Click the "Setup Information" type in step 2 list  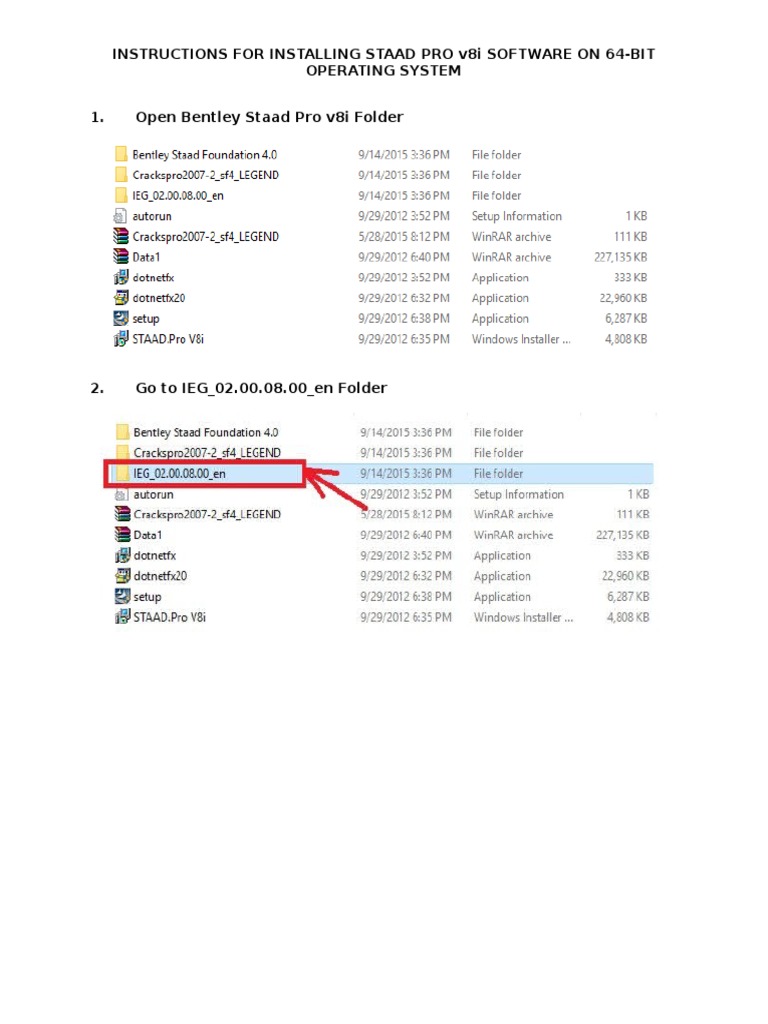[519, 494]
